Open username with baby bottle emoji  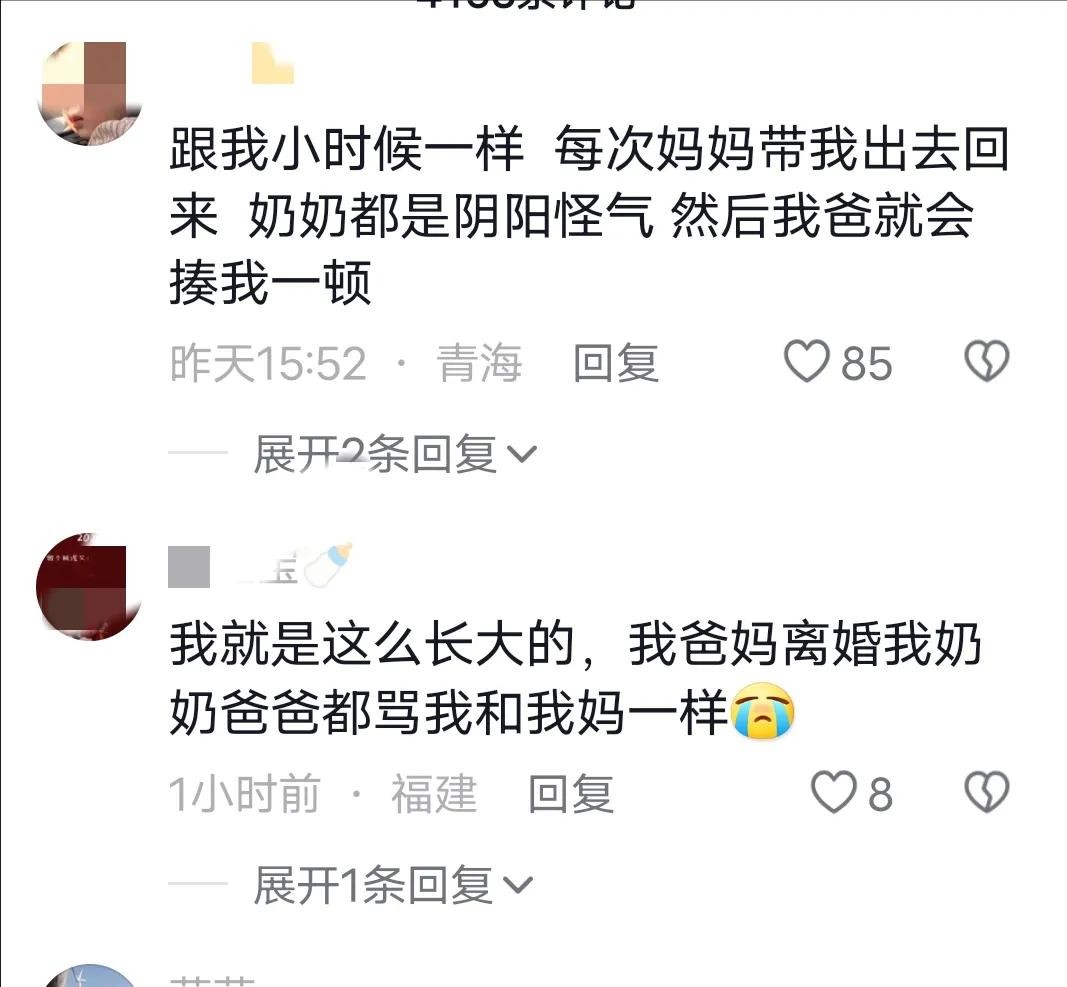coord(261,566)
